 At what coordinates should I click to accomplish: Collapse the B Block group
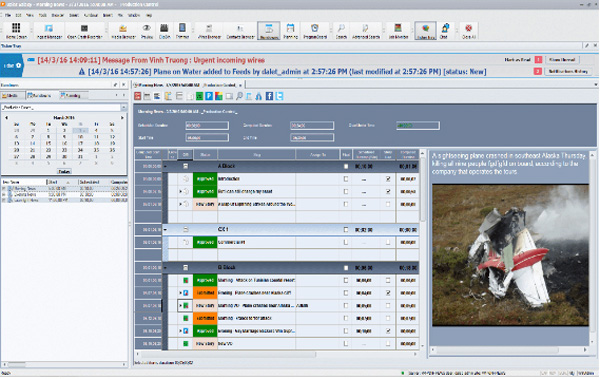point(165,268)
